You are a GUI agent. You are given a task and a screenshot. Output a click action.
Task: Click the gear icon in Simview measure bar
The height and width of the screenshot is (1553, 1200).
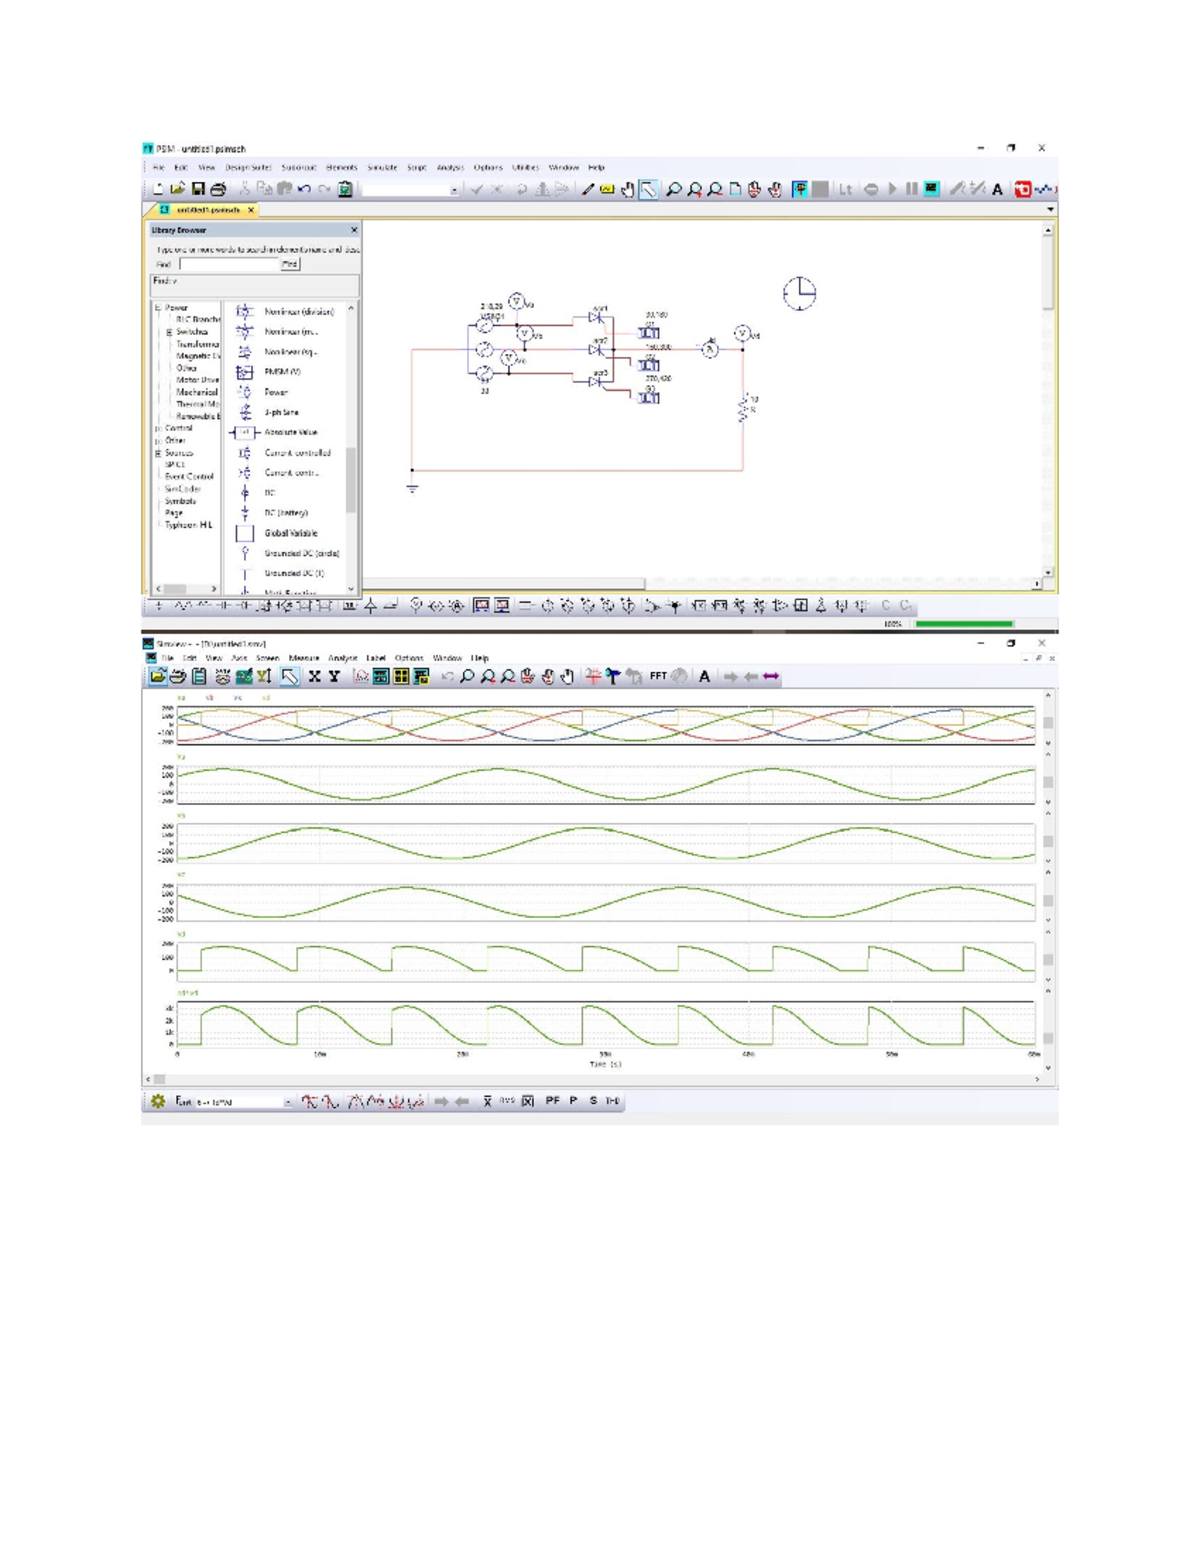[x=158, y=1101]
